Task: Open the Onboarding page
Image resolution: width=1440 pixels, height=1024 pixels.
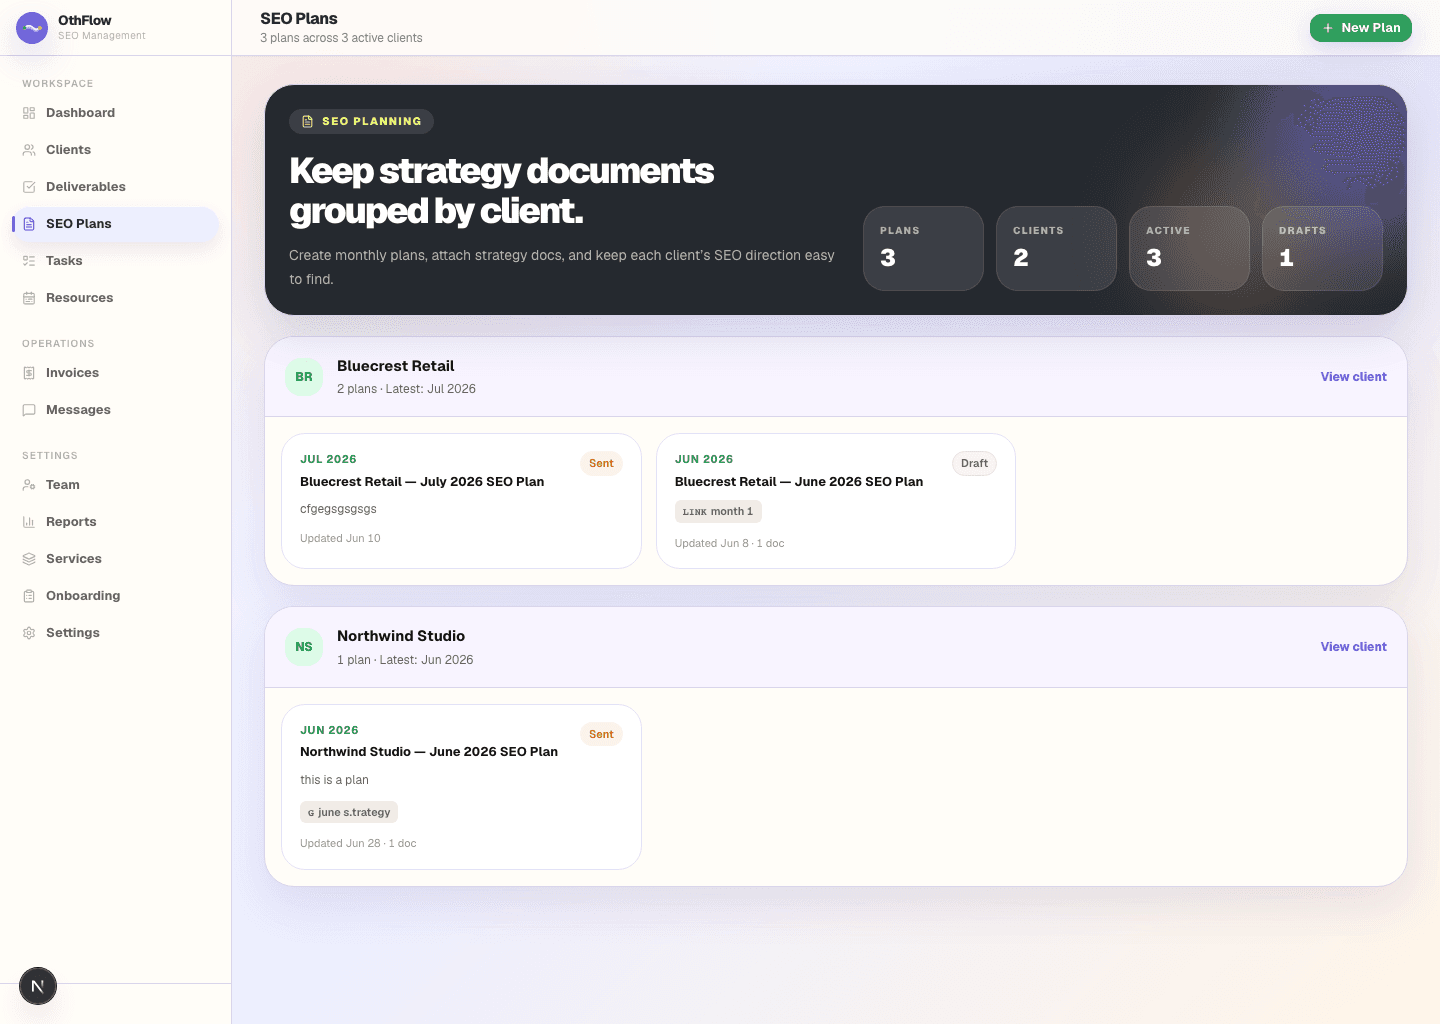Action: pyautogui.click(x=115, y=596)
